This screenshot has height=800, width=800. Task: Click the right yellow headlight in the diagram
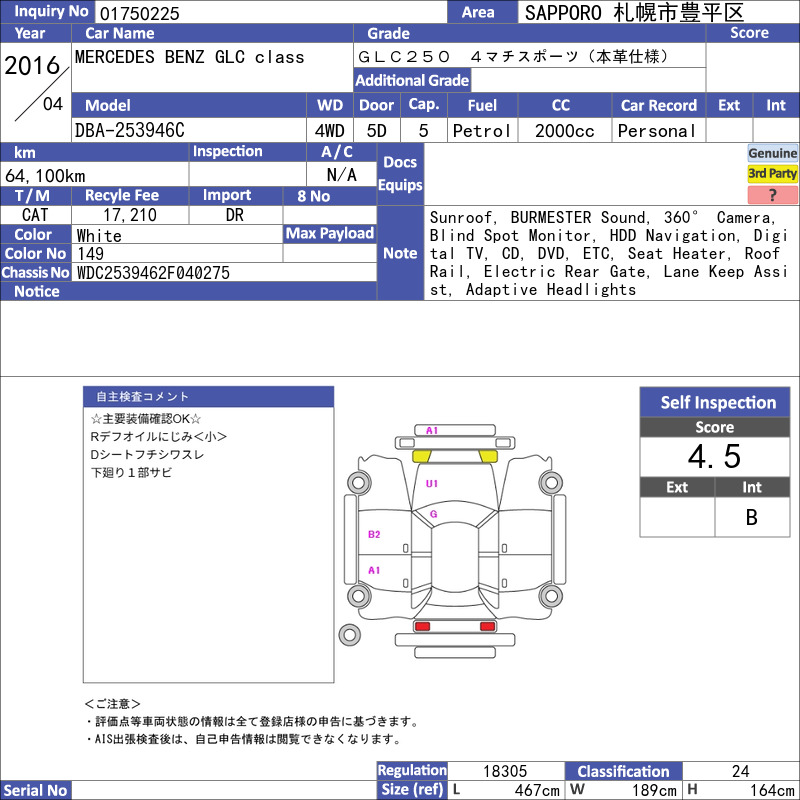pyautogui.click(x=488, y=456)
